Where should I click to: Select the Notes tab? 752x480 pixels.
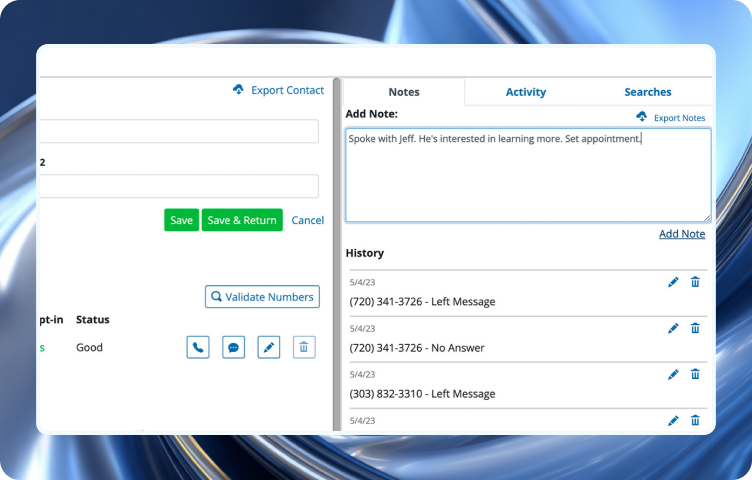404,92
